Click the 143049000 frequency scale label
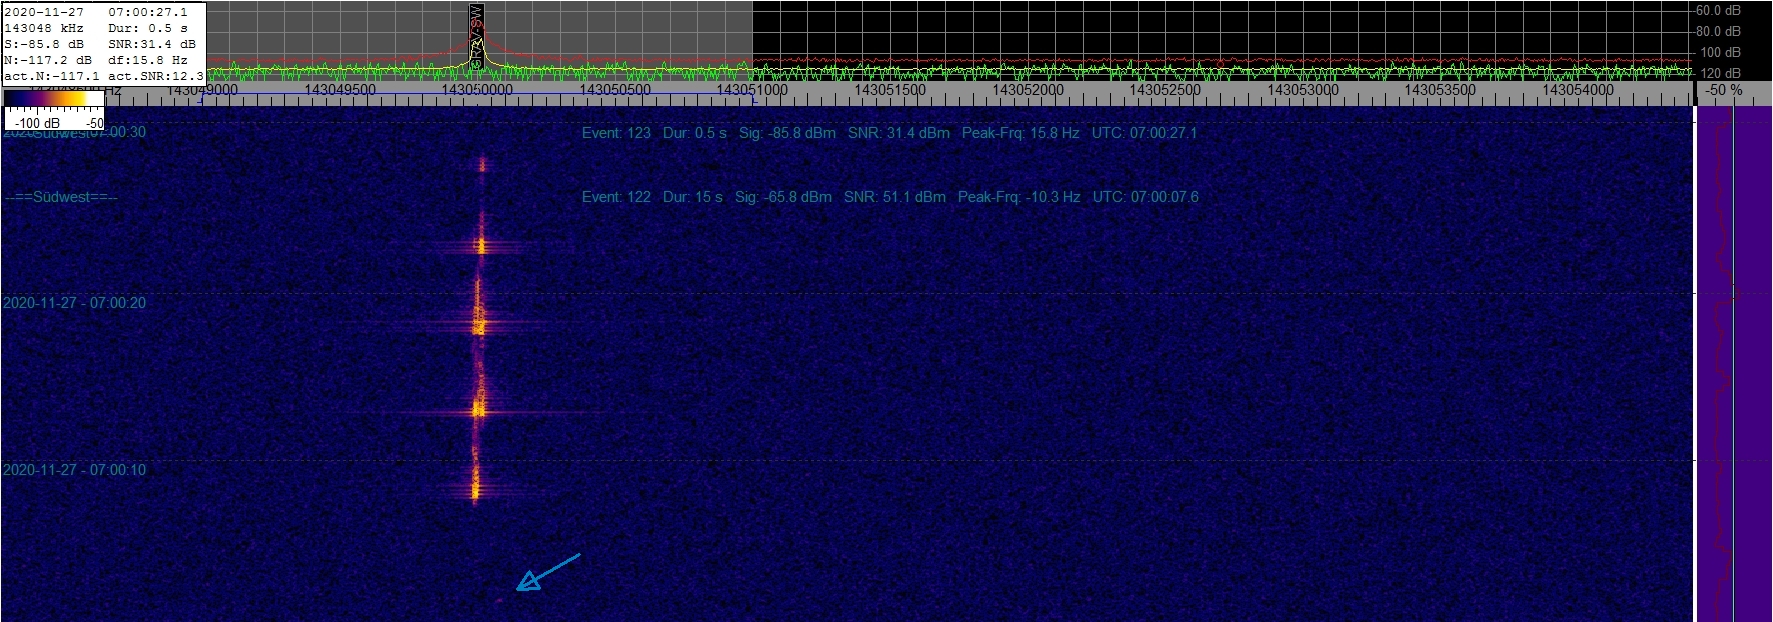Image resolution: width=1773 pixels, height=622 pixels. pyautogui.click(x=201, y=90)
